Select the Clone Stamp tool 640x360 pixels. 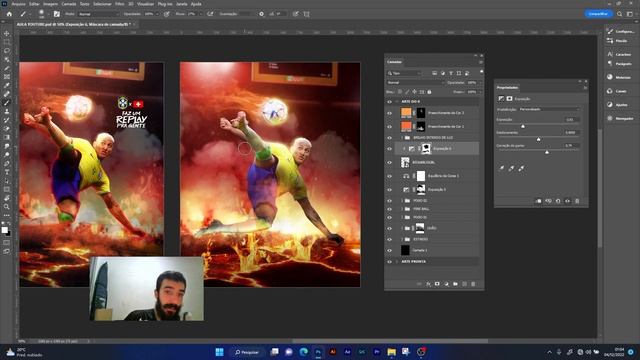tap(7, 111)
